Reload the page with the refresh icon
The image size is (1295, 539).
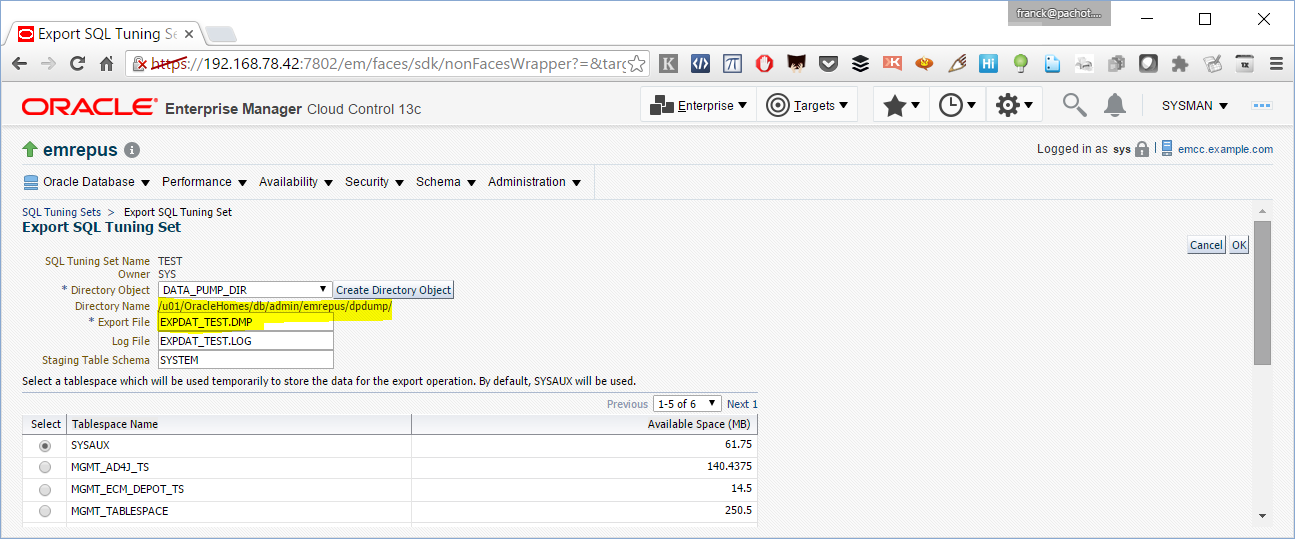coord(77,63)
